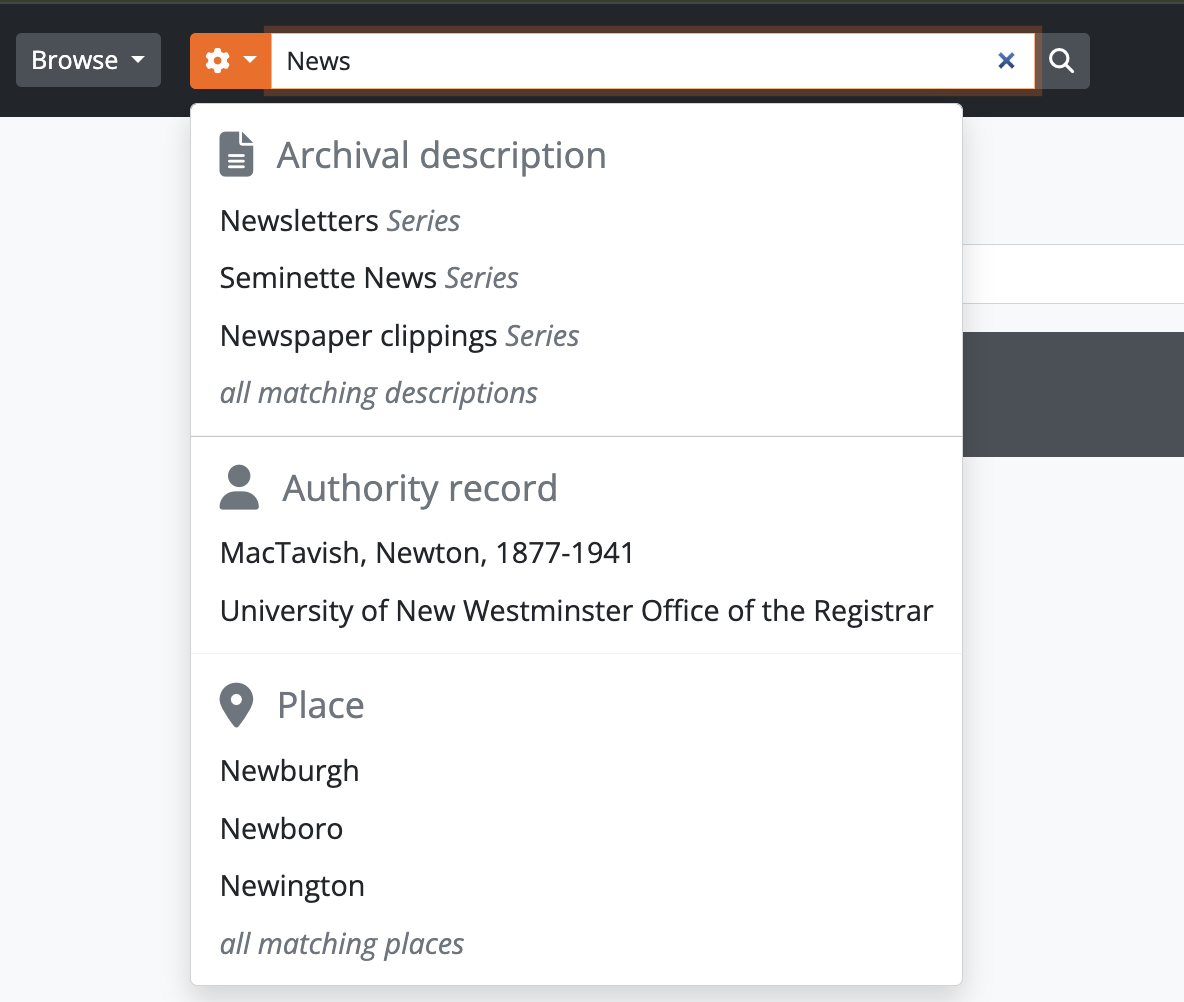
Task: Click the Archival description document icon
Action: (x=237, y=155)
